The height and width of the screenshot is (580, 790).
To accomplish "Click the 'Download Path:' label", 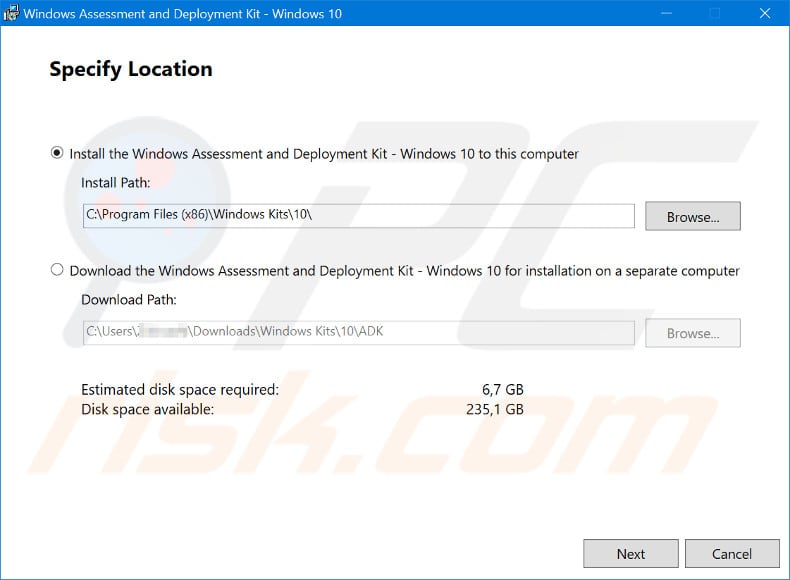I will click(x=129, y=299).
